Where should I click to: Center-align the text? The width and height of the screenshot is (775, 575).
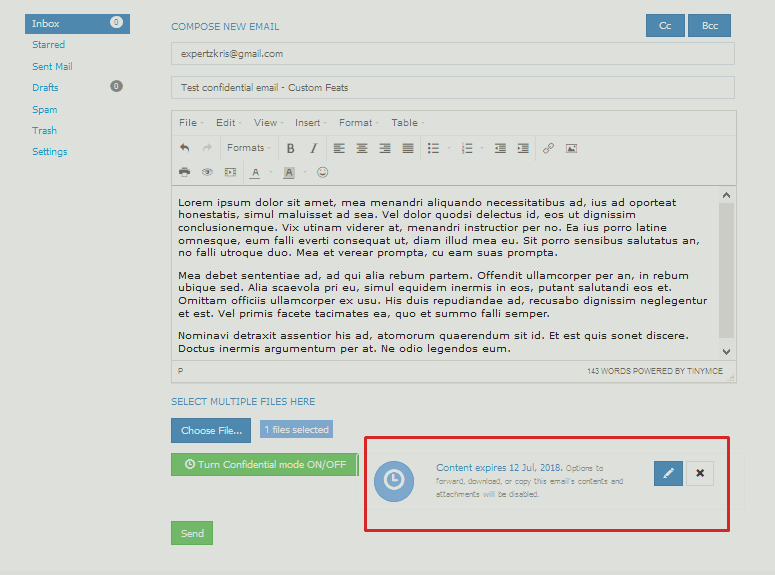coord(362,148)
